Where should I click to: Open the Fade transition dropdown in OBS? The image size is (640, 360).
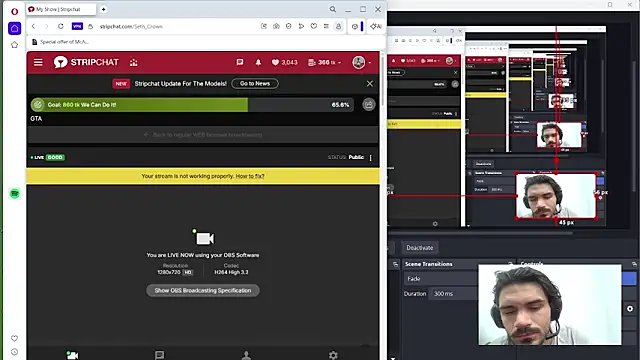tap(441, 279)
